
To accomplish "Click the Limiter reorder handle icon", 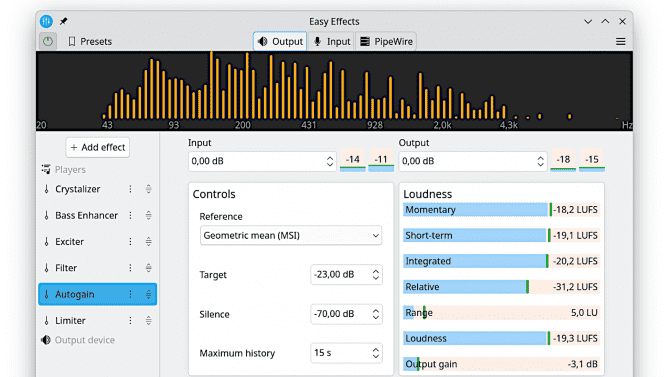I will 148,321.
